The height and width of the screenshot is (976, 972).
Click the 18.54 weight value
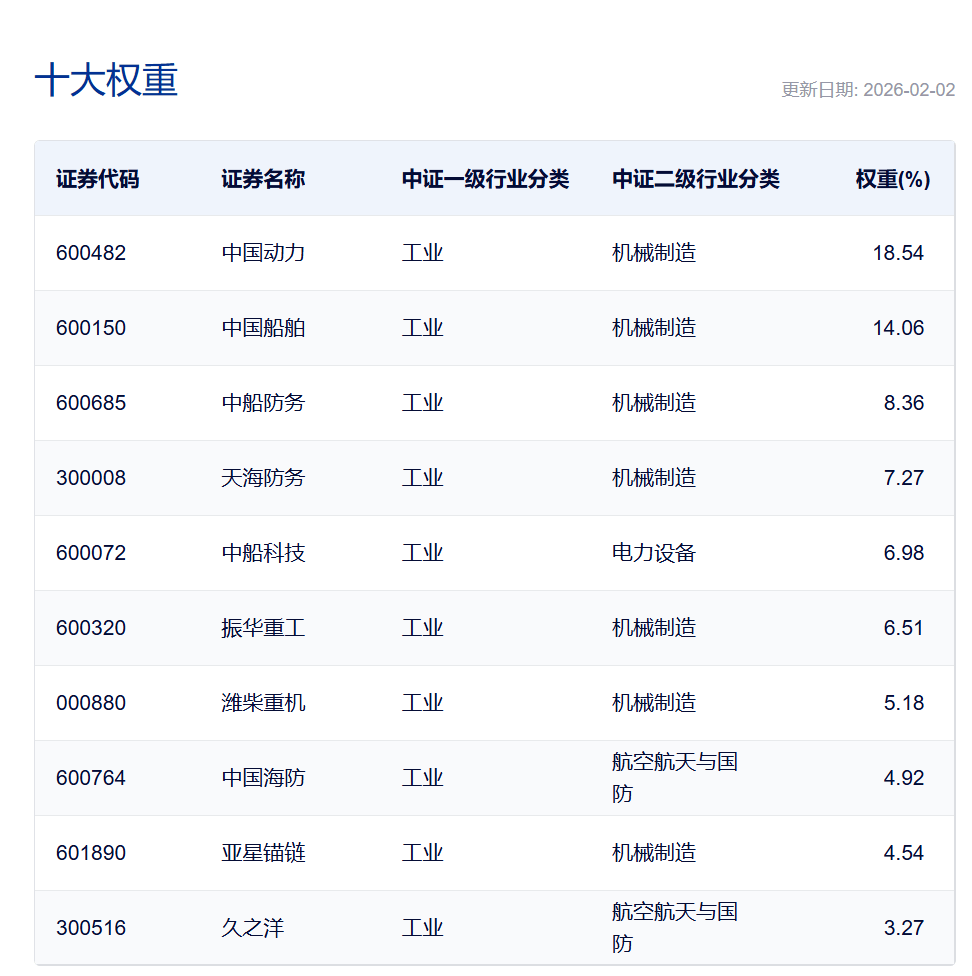coord(897,253)
